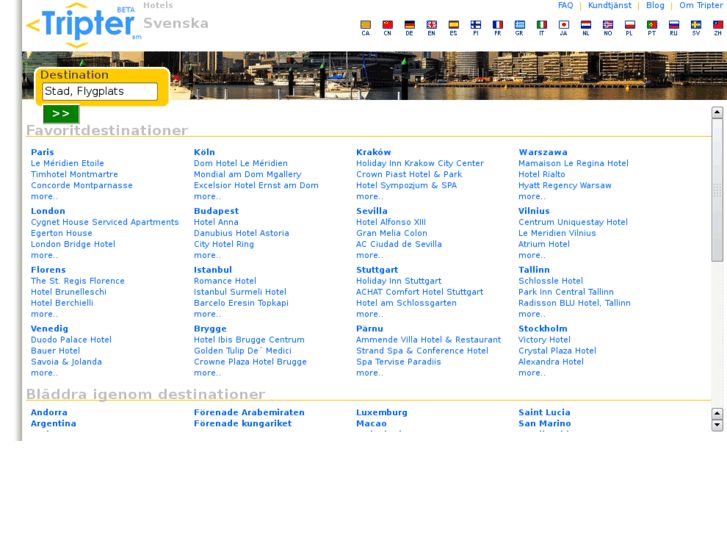The image size is (727, 545).
Task: Open Duodo Palace Hotel in Venedig
Action: pyautogui.click(x=71, y=340)
